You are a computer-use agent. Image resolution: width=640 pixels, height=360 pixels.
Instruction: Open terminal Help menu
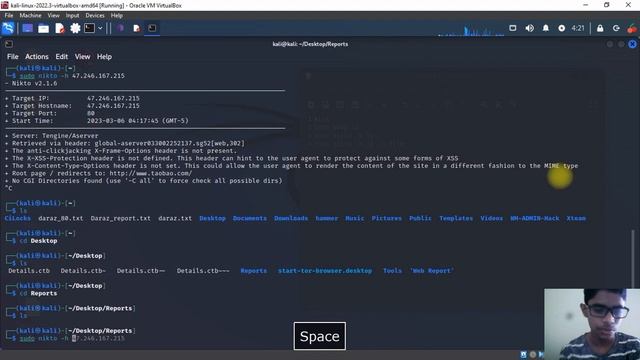[x=104, y=57]
